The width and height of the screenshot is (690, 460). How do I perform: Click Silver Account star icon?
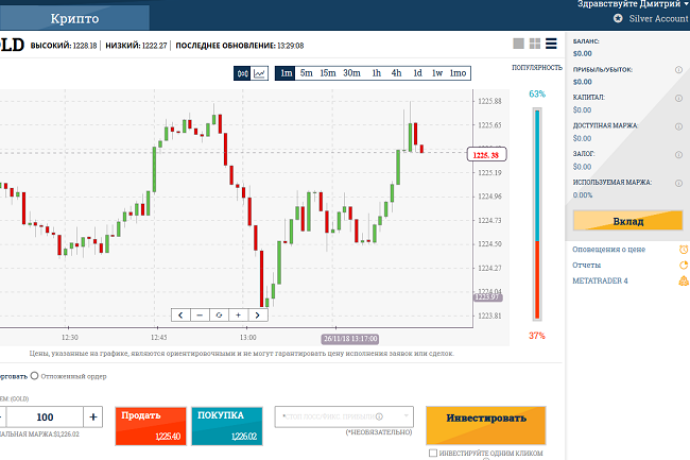[x=618, y=18]
